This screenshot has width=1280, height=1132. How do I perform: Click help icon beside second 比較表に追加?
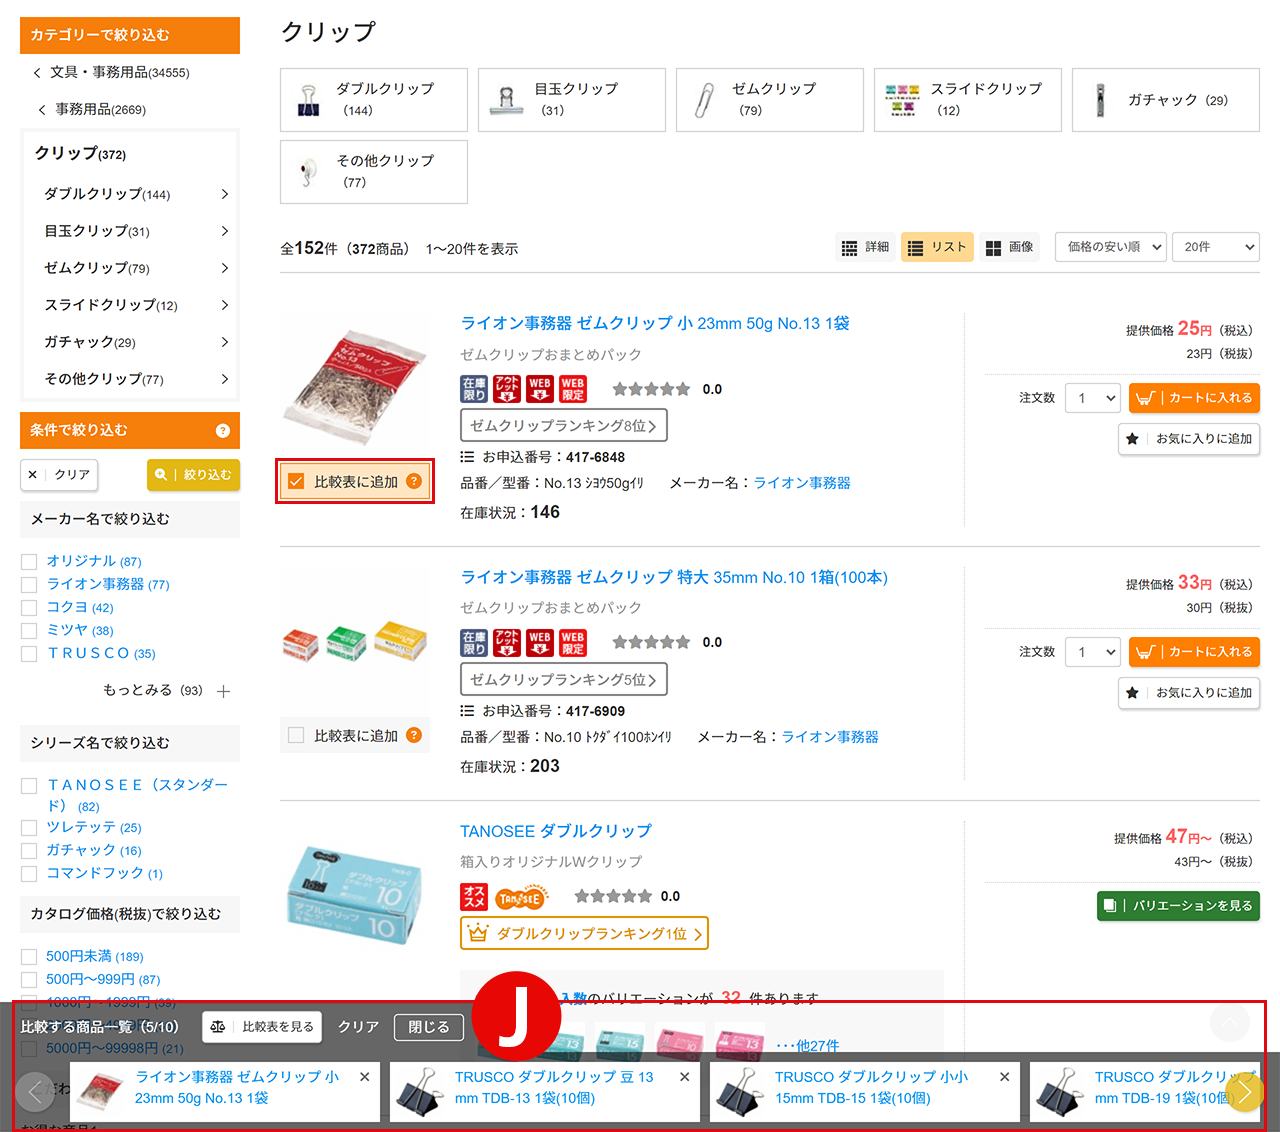coord(414,736)
